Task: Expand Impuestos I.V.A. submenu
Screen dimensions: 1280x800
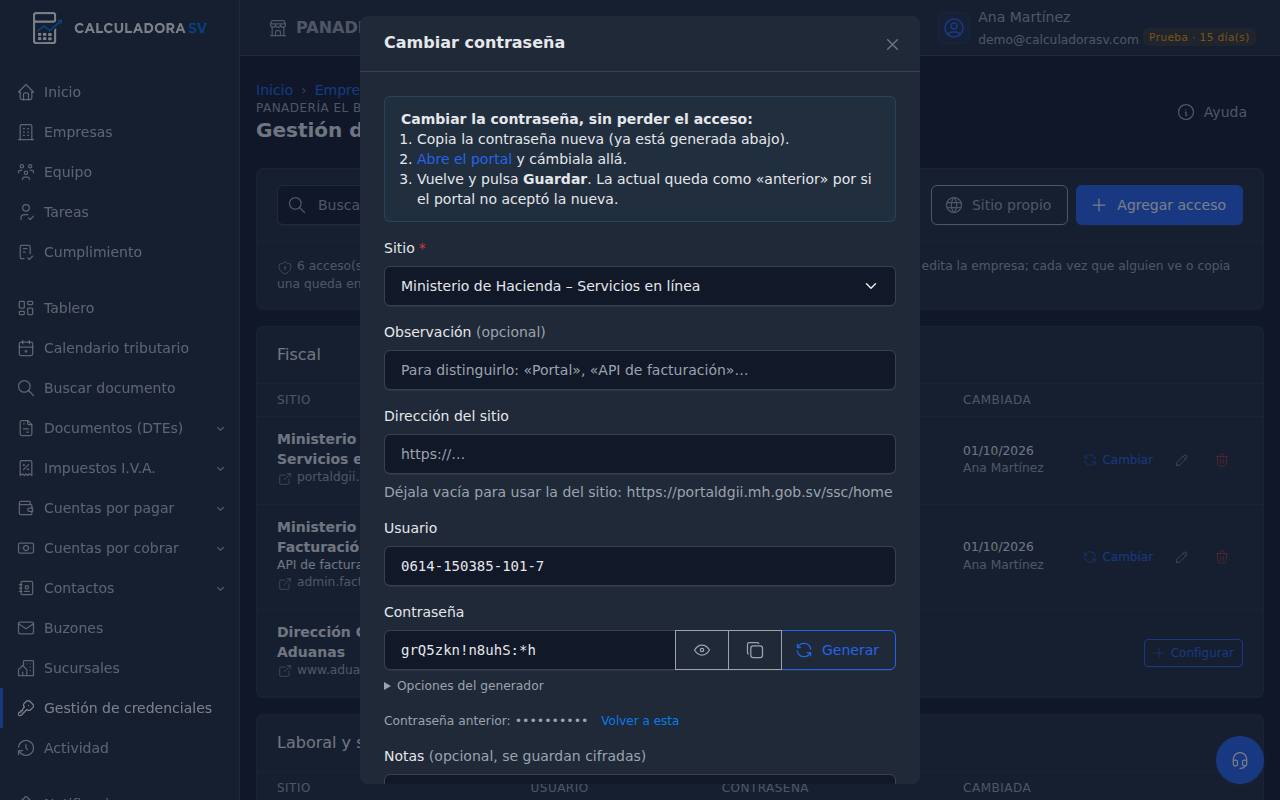Action: [x=120, y=468]
